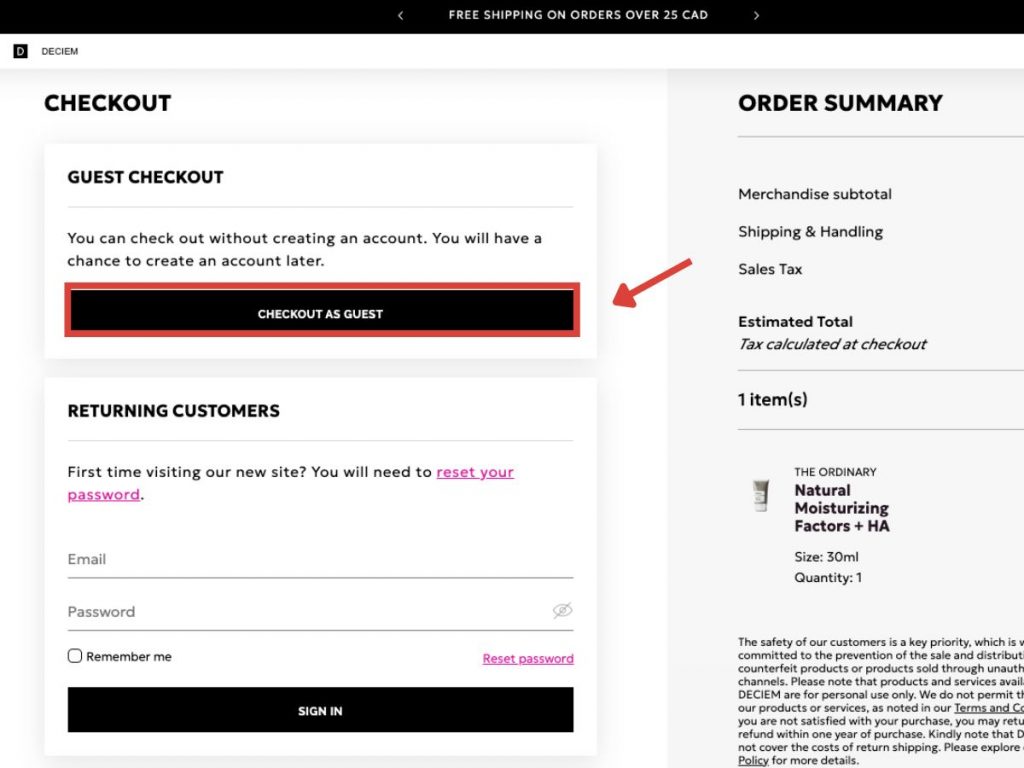
Task: Open the reset your password link
Action: [474, 472]
